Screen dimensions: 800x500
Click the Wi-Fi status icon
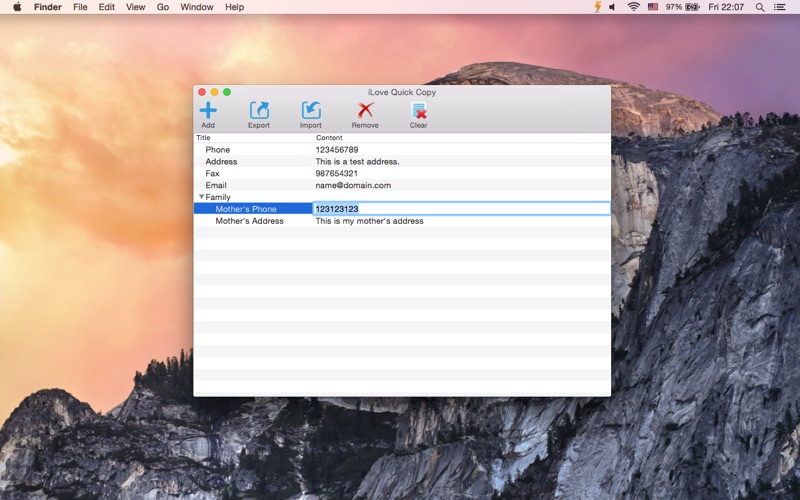(x=633, y=7)
